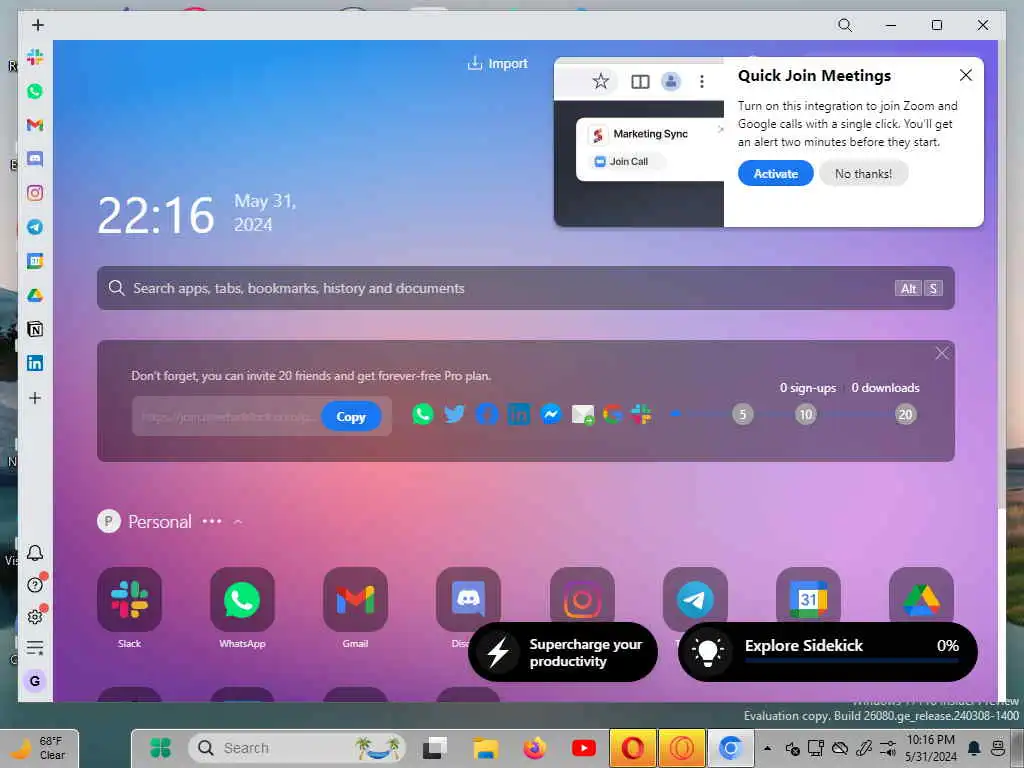This screenshot has height=768, width=1024.
Task: Close the Quick Join Meetings popup
Action: click(966, 75)
